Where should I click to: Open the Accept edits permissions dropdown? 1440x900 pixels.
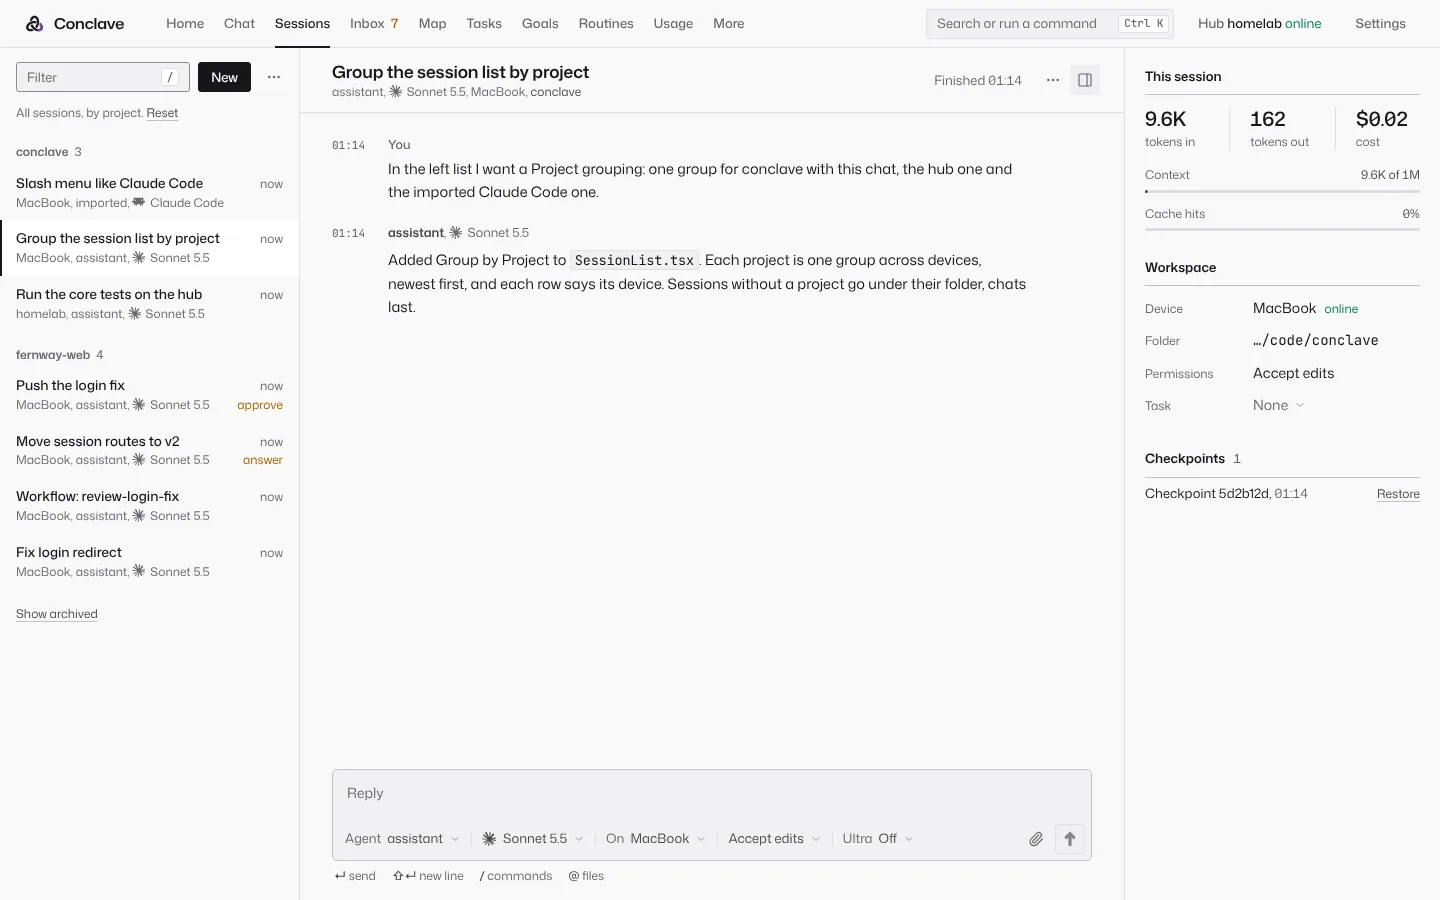pos(774,839)
